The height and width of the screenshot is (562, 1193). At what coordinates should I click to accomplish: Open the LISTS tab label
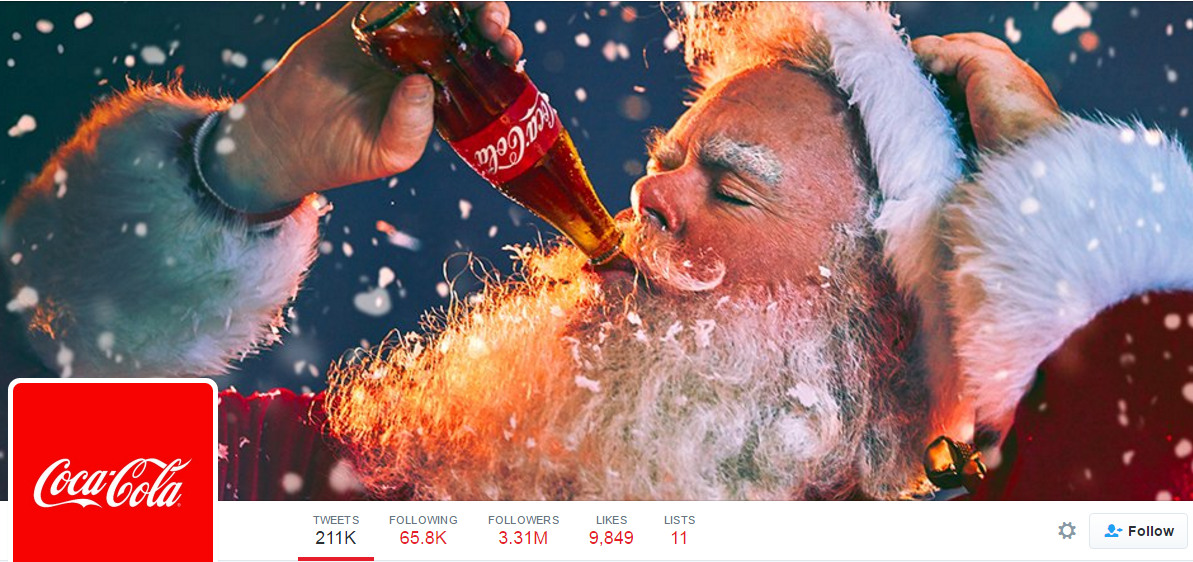click(x=679, y=520)
